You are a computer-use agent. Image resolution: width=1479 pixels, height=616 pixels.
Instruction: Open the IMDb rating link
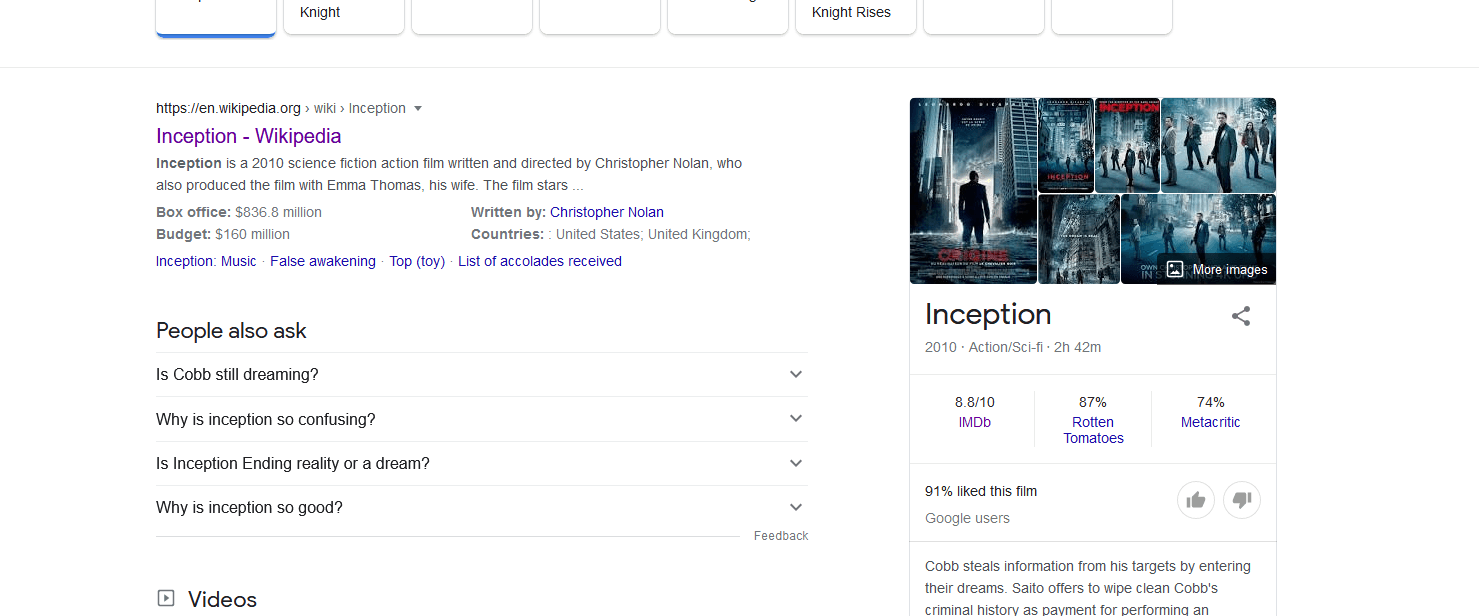click(975, 422)
